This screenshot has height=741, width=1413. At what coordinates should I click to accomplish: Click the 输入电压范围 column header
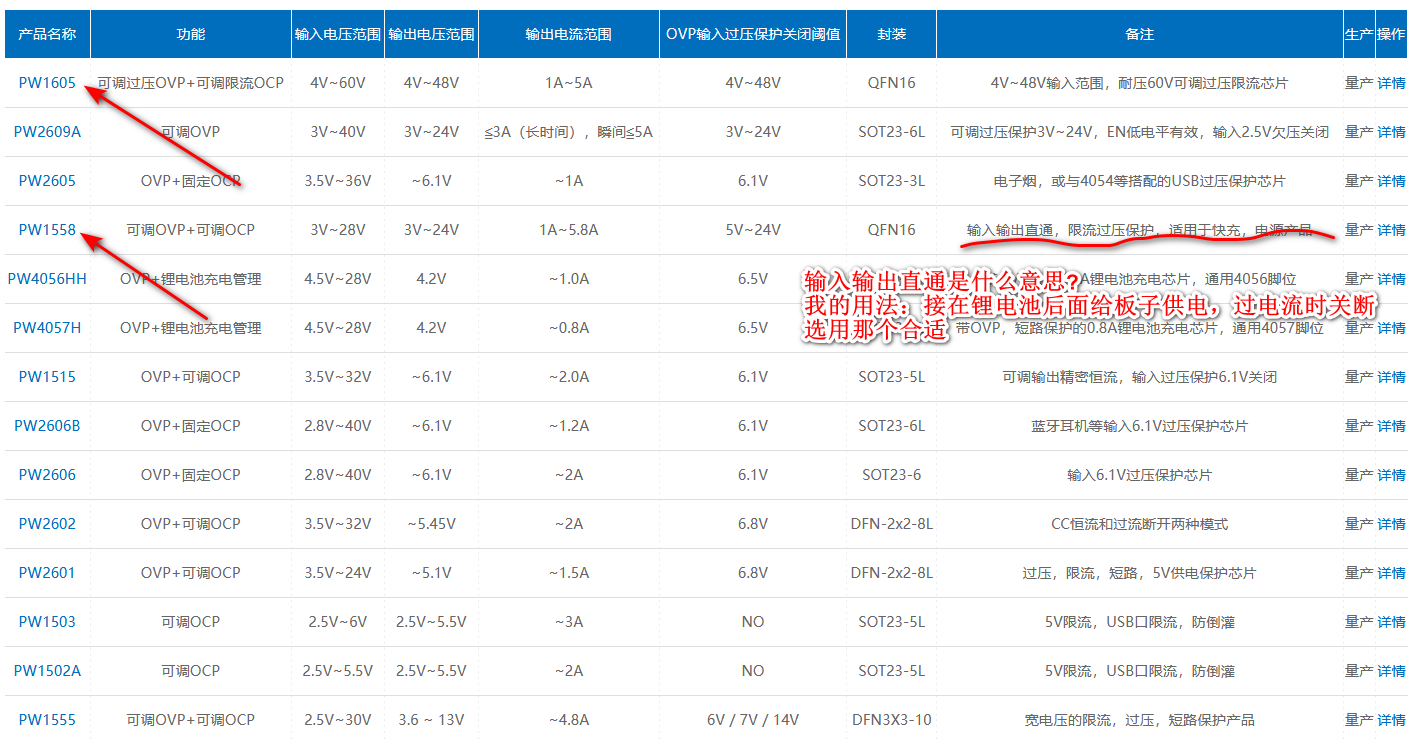[338, 34]
